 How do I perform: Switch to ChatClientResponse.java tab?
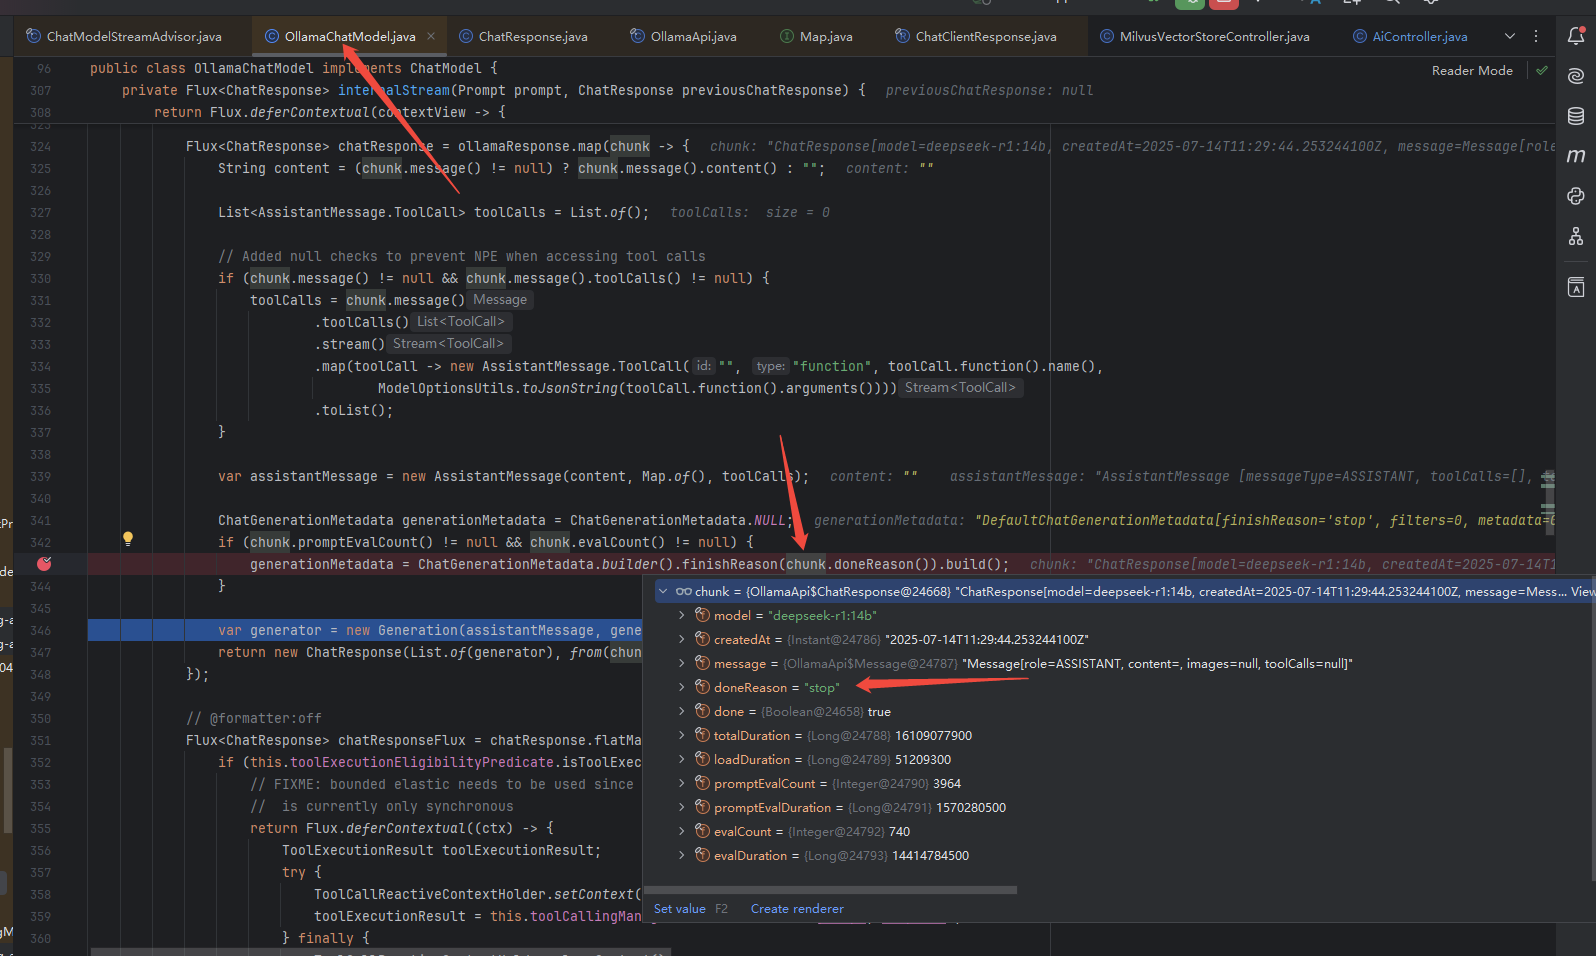pos(976,36)
